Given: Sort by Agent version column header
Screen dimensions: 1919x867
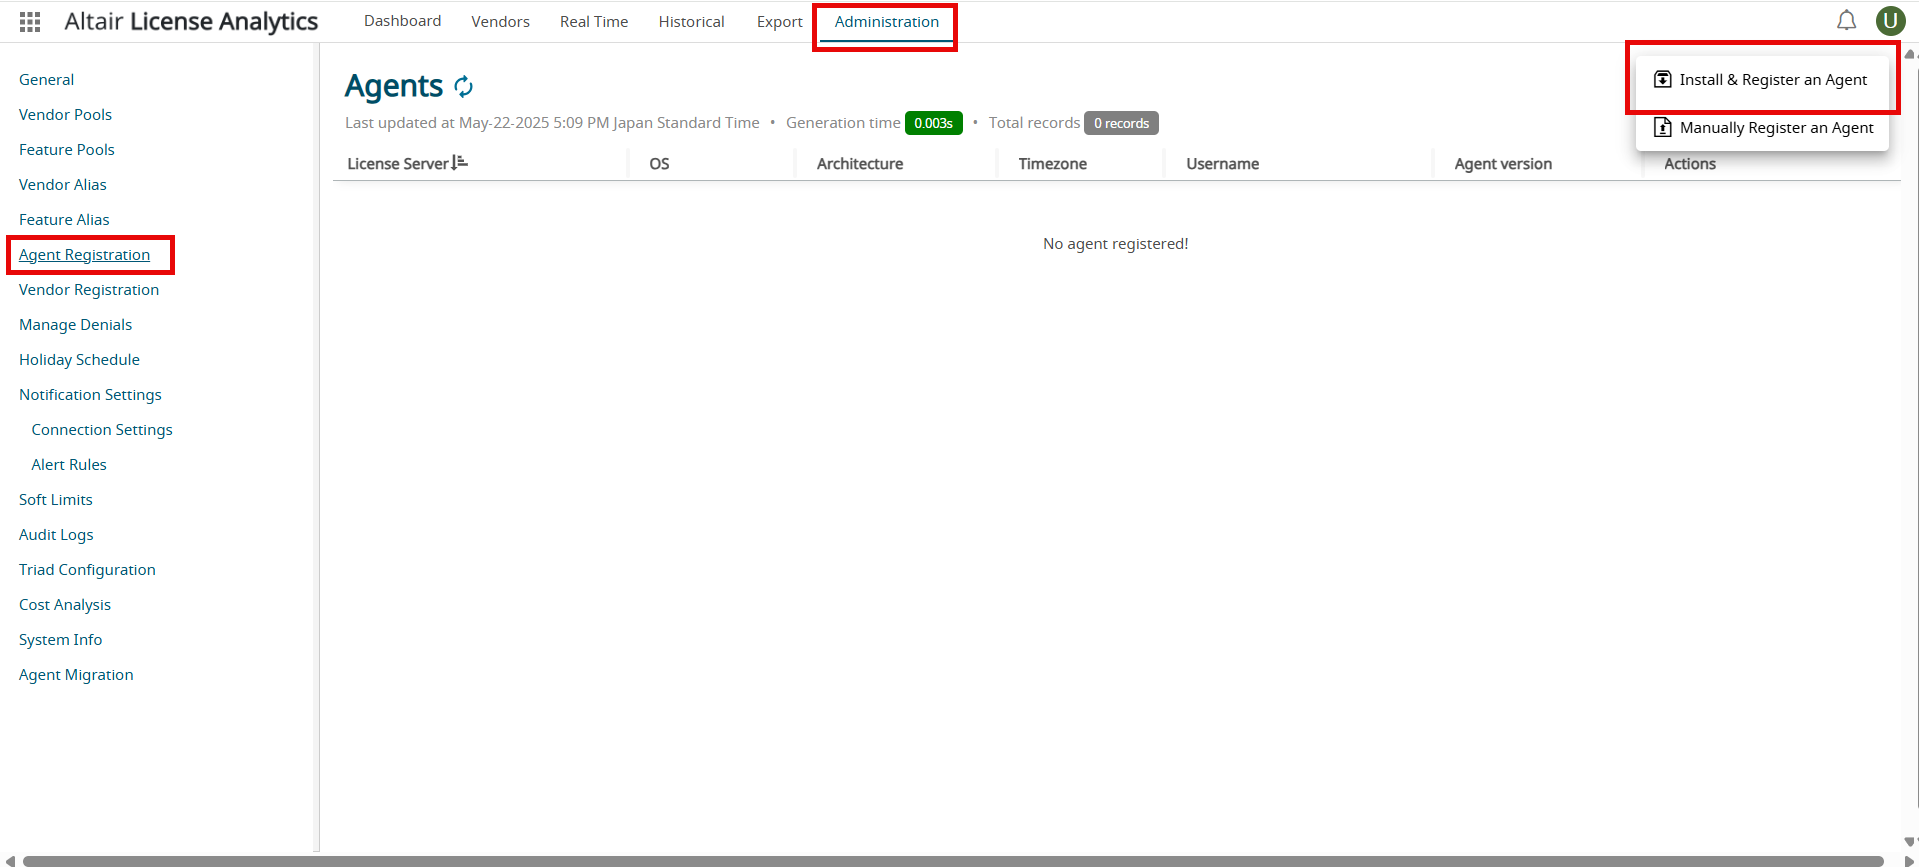Looking at the screenshot, I should pyautogui.click(x=1503, y=163).
